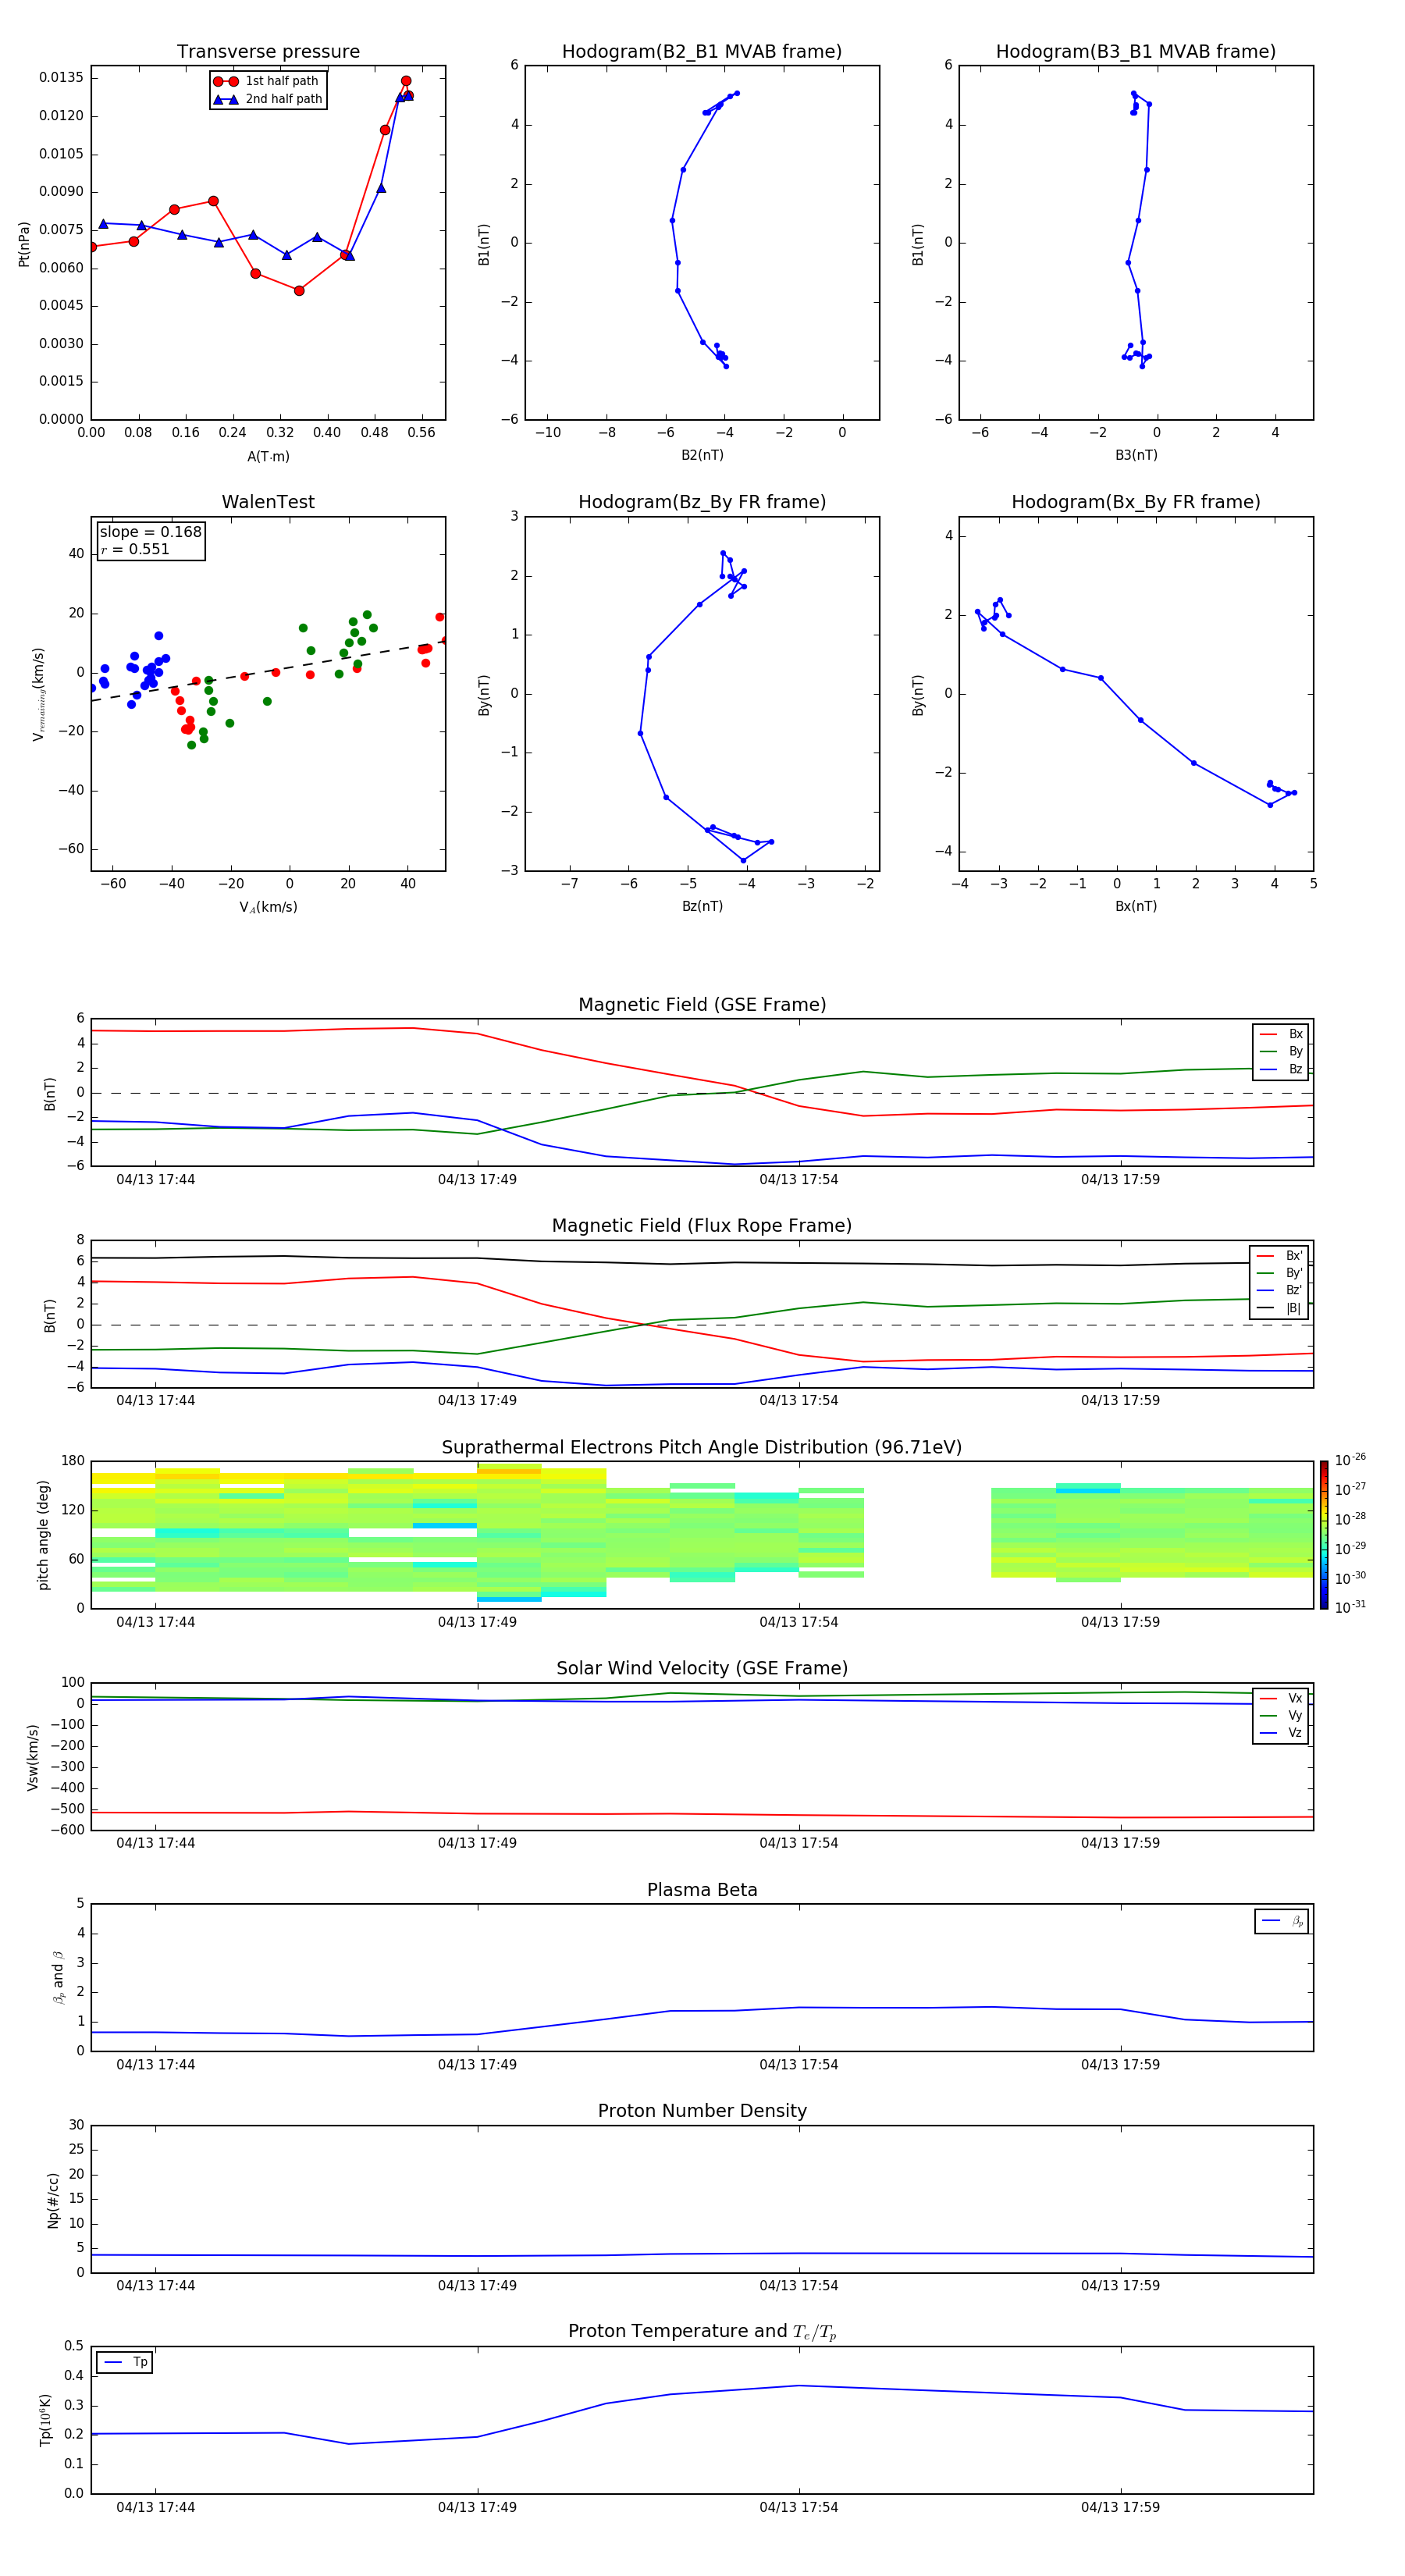Click the "-600" tick on the Vsw axis

[67, 1830]
